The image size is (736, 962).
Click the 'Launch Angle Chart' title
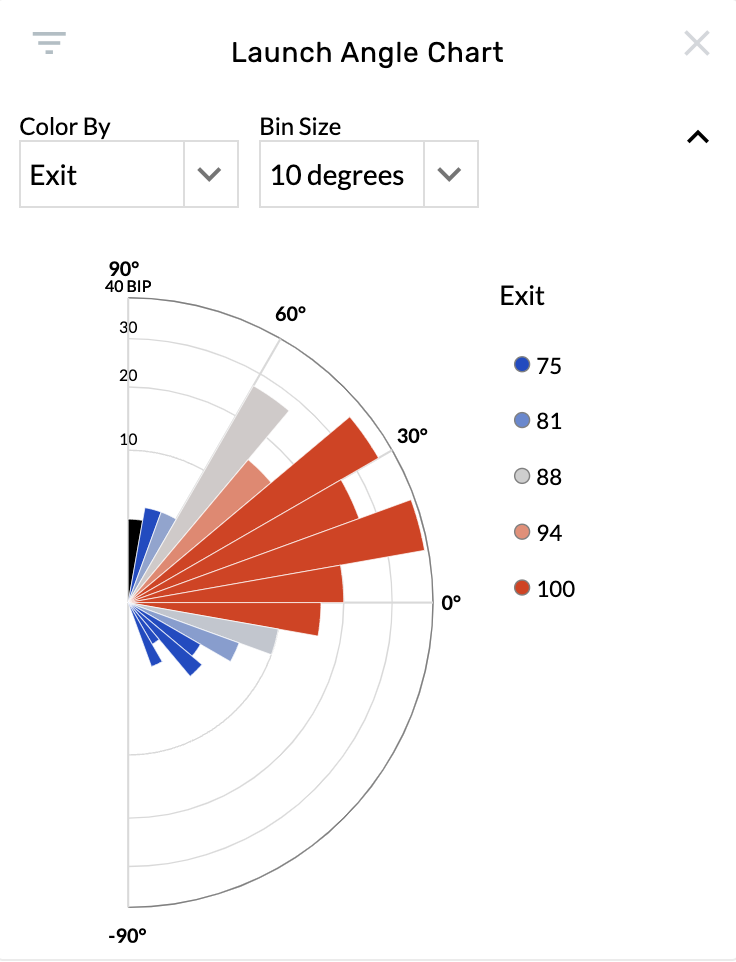pos(368,52)
